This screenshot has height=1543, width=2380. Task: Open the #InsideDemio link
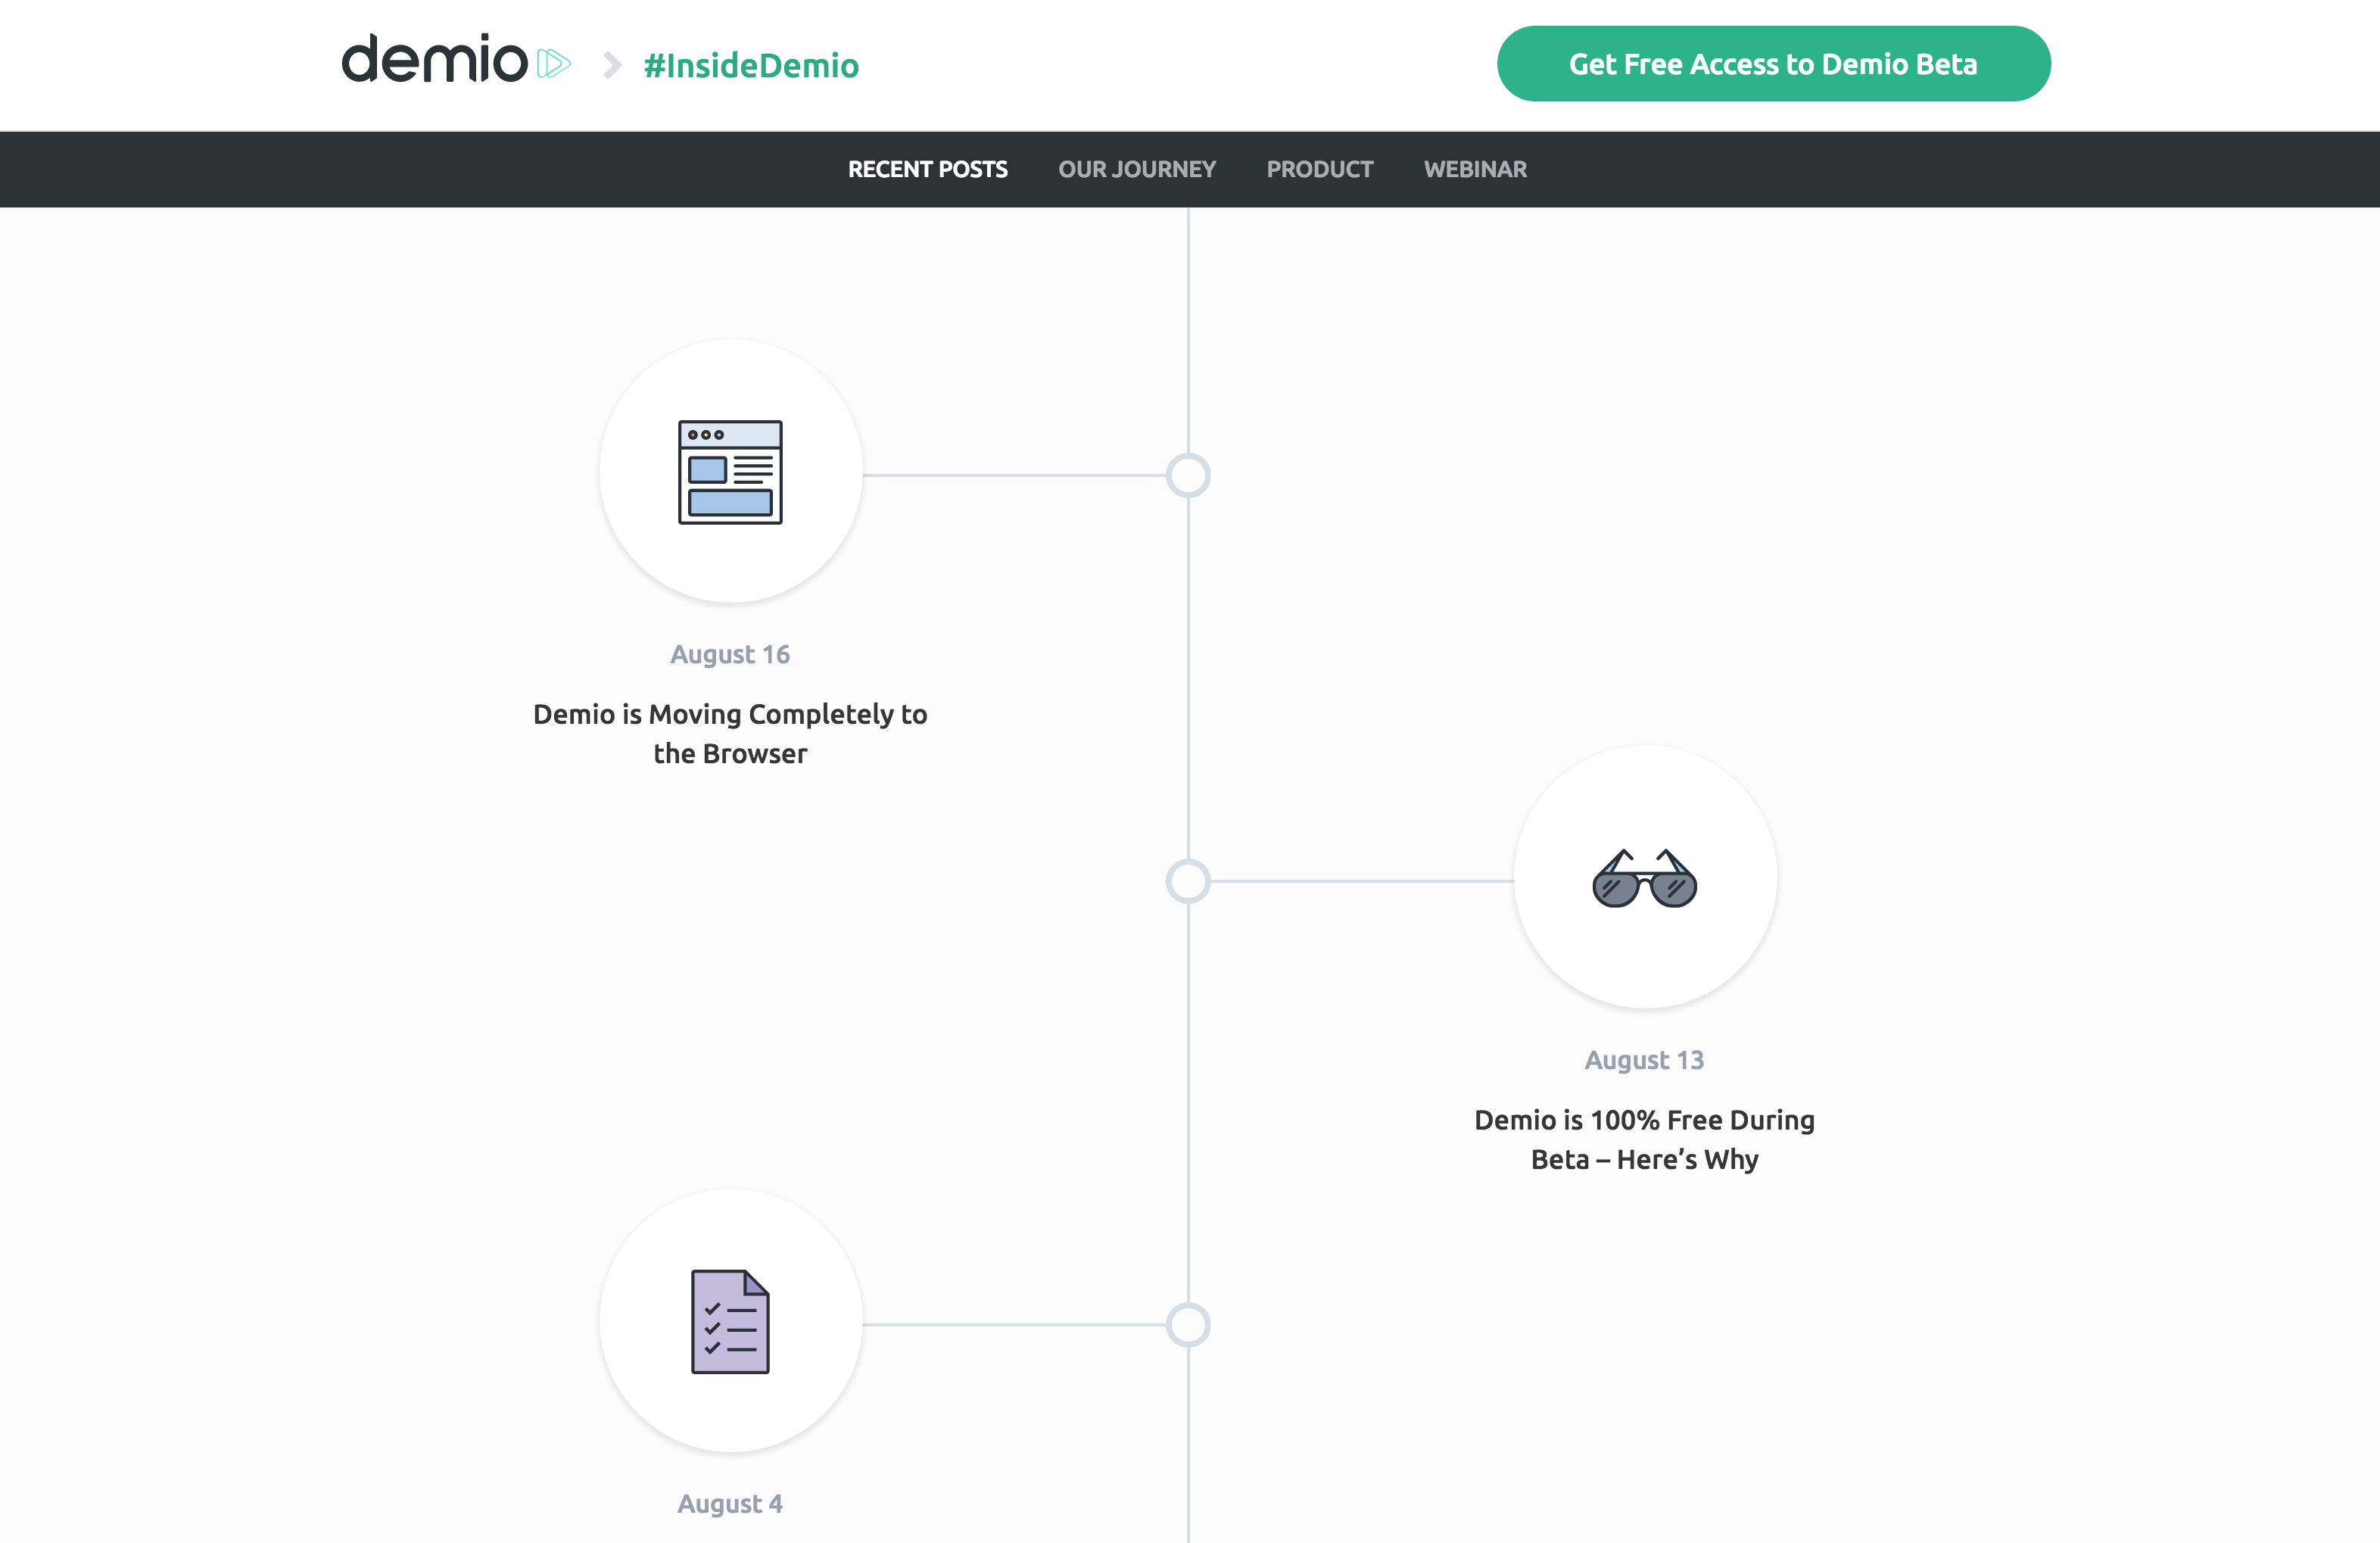751,64
